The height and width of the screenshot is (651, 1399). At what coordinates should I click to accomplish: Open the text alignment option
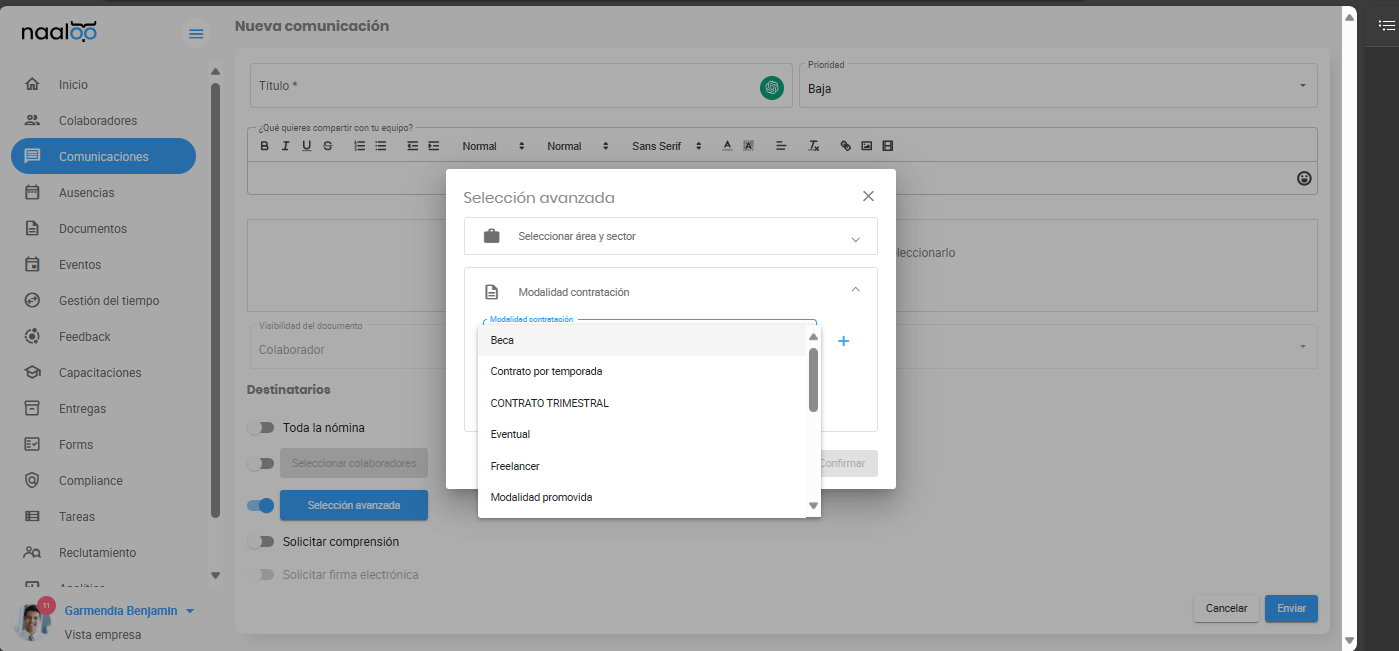point(782,146)
